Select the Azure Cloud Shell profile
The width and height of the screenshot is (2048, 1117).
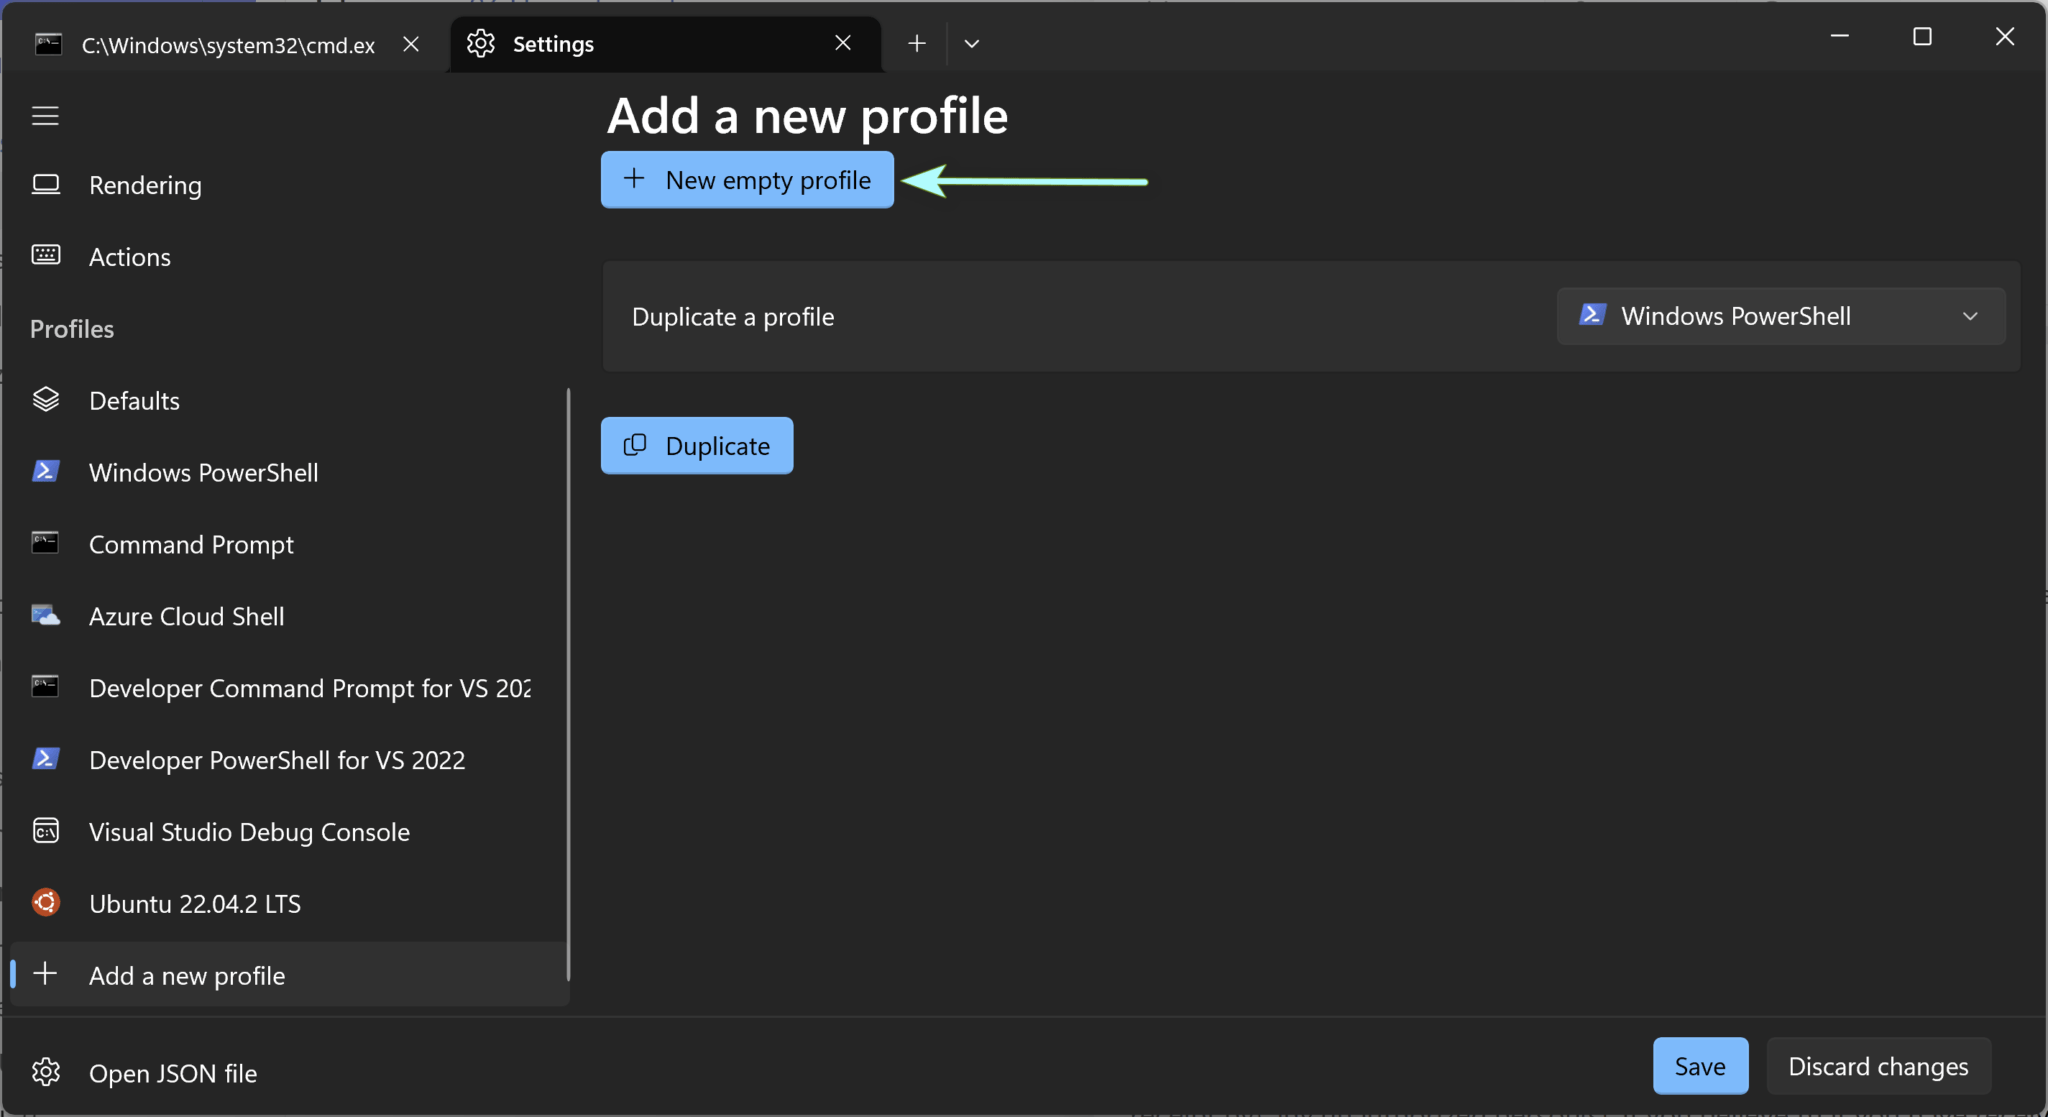(x=186, y=616)
